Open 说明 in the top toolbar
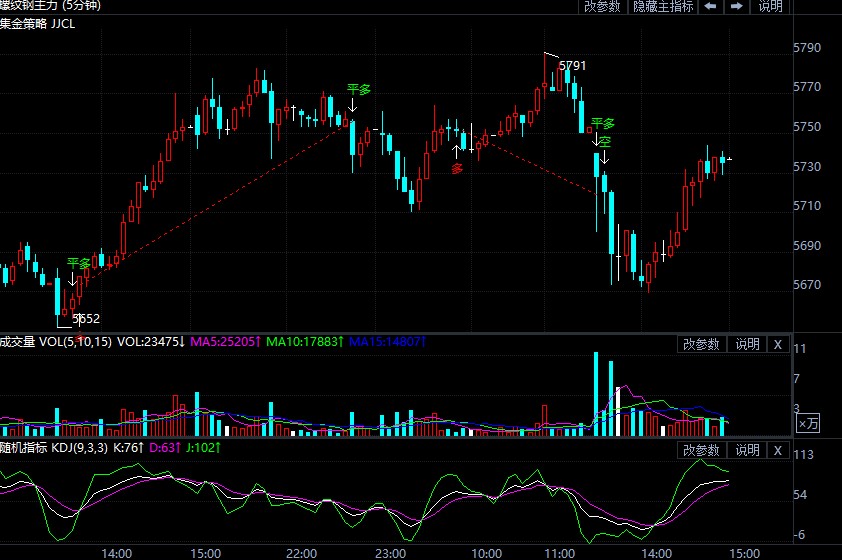Viewport: 842px width, 560px height. [x=770, y=6]
